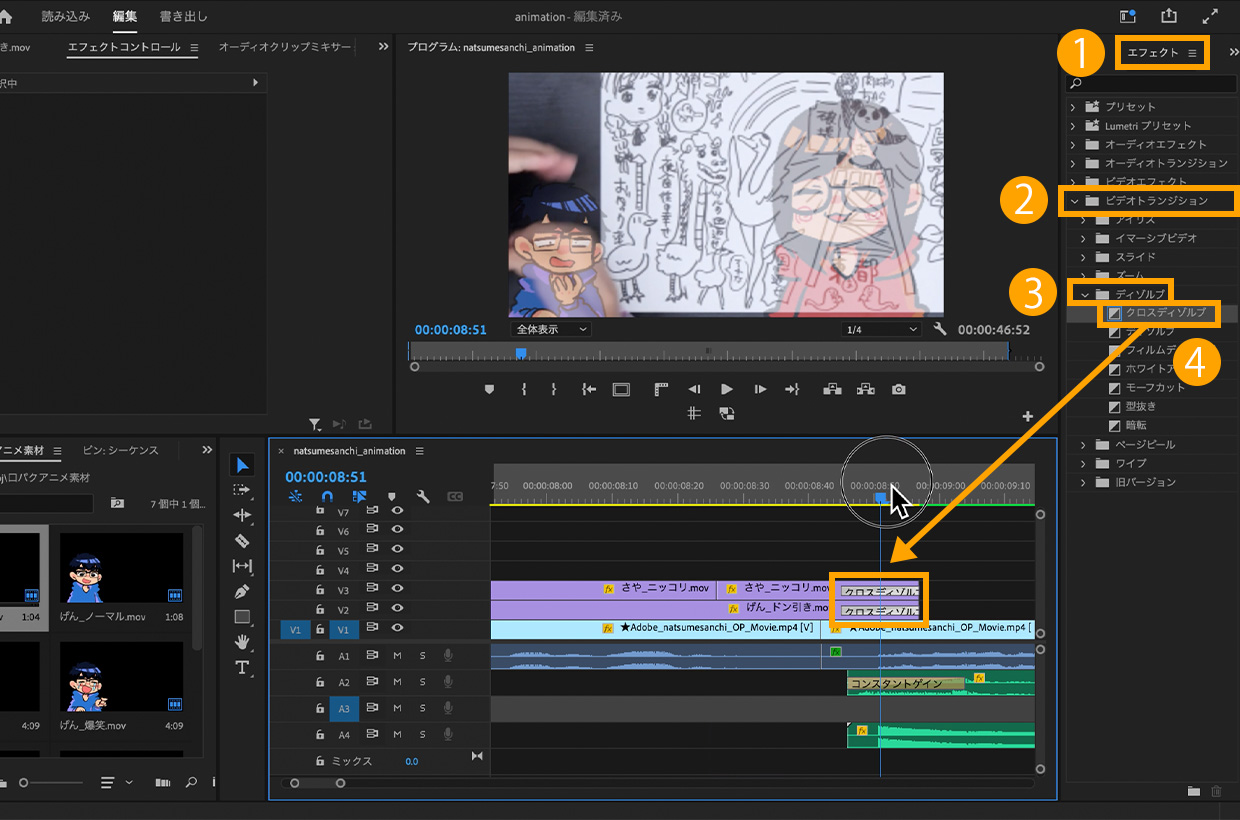The image size is (1240, 820).
Task: Open the program monitor wrench settings
Action: click(x=940, y=329)
